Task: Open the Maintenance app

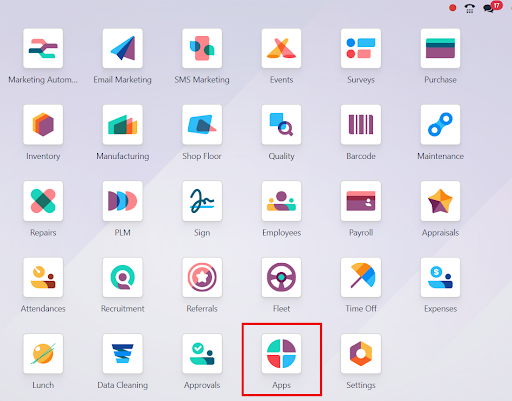Action: pos(440,125)
